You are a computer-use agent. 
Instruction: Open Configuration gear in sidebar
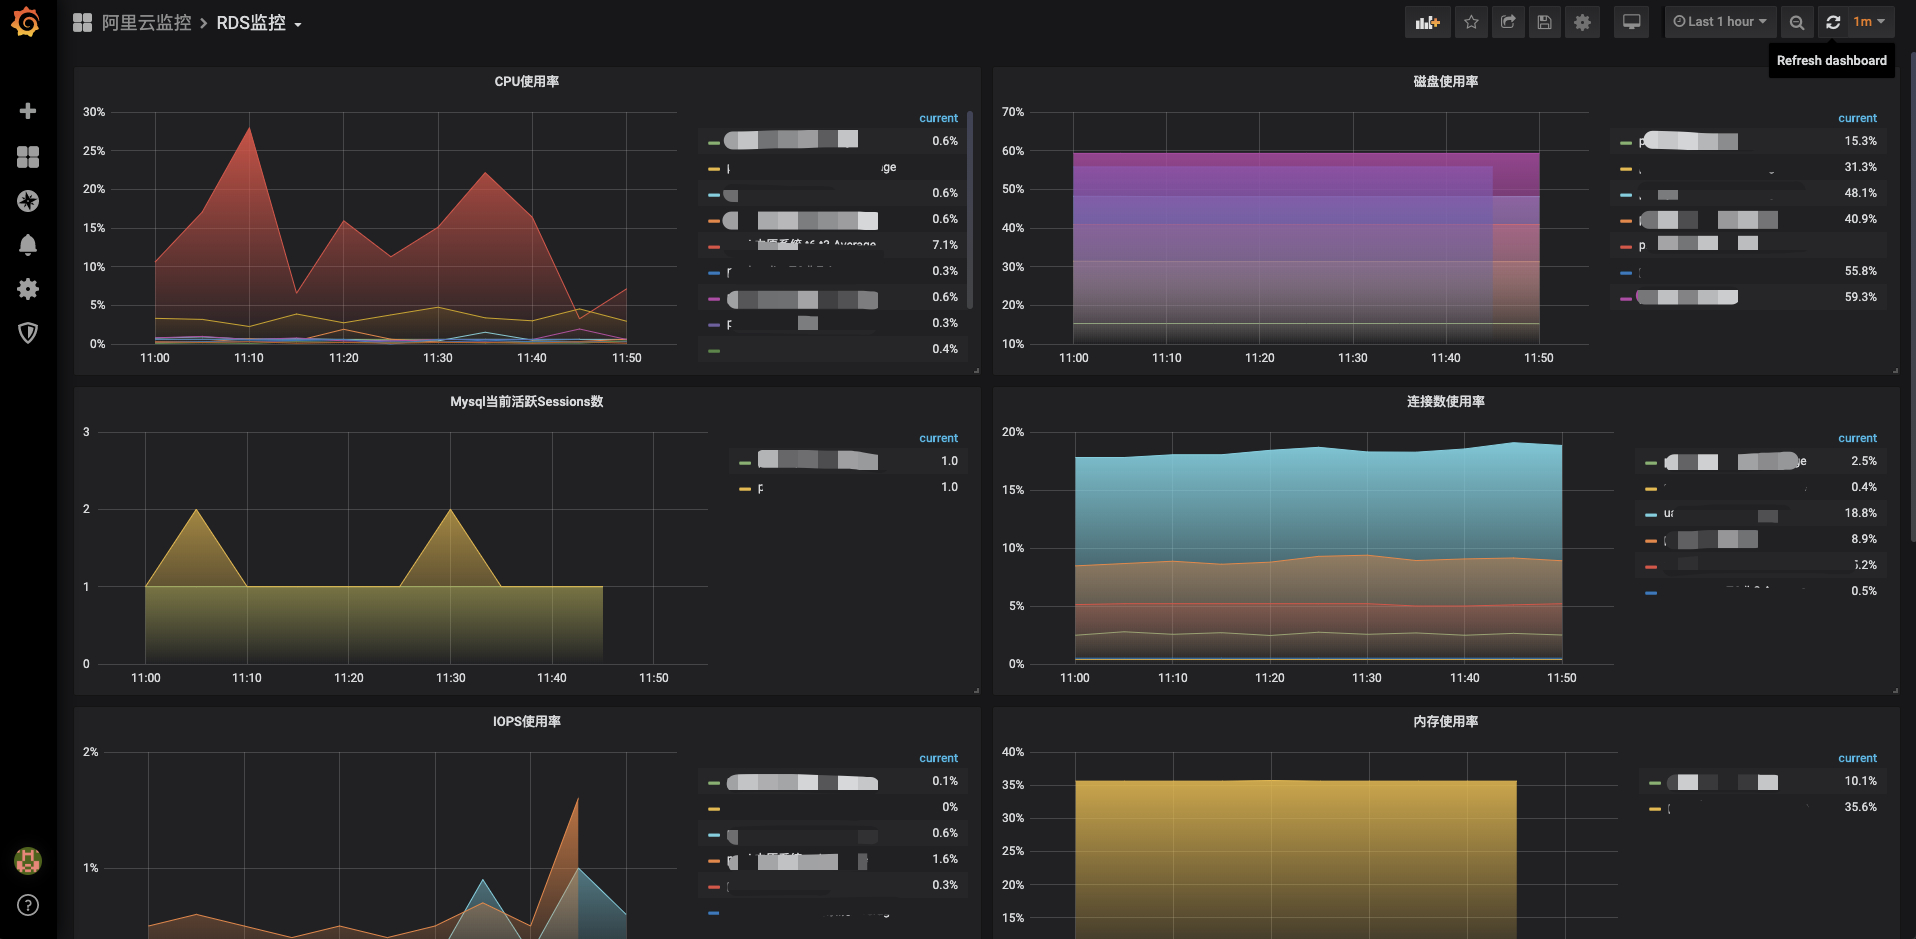28,289
